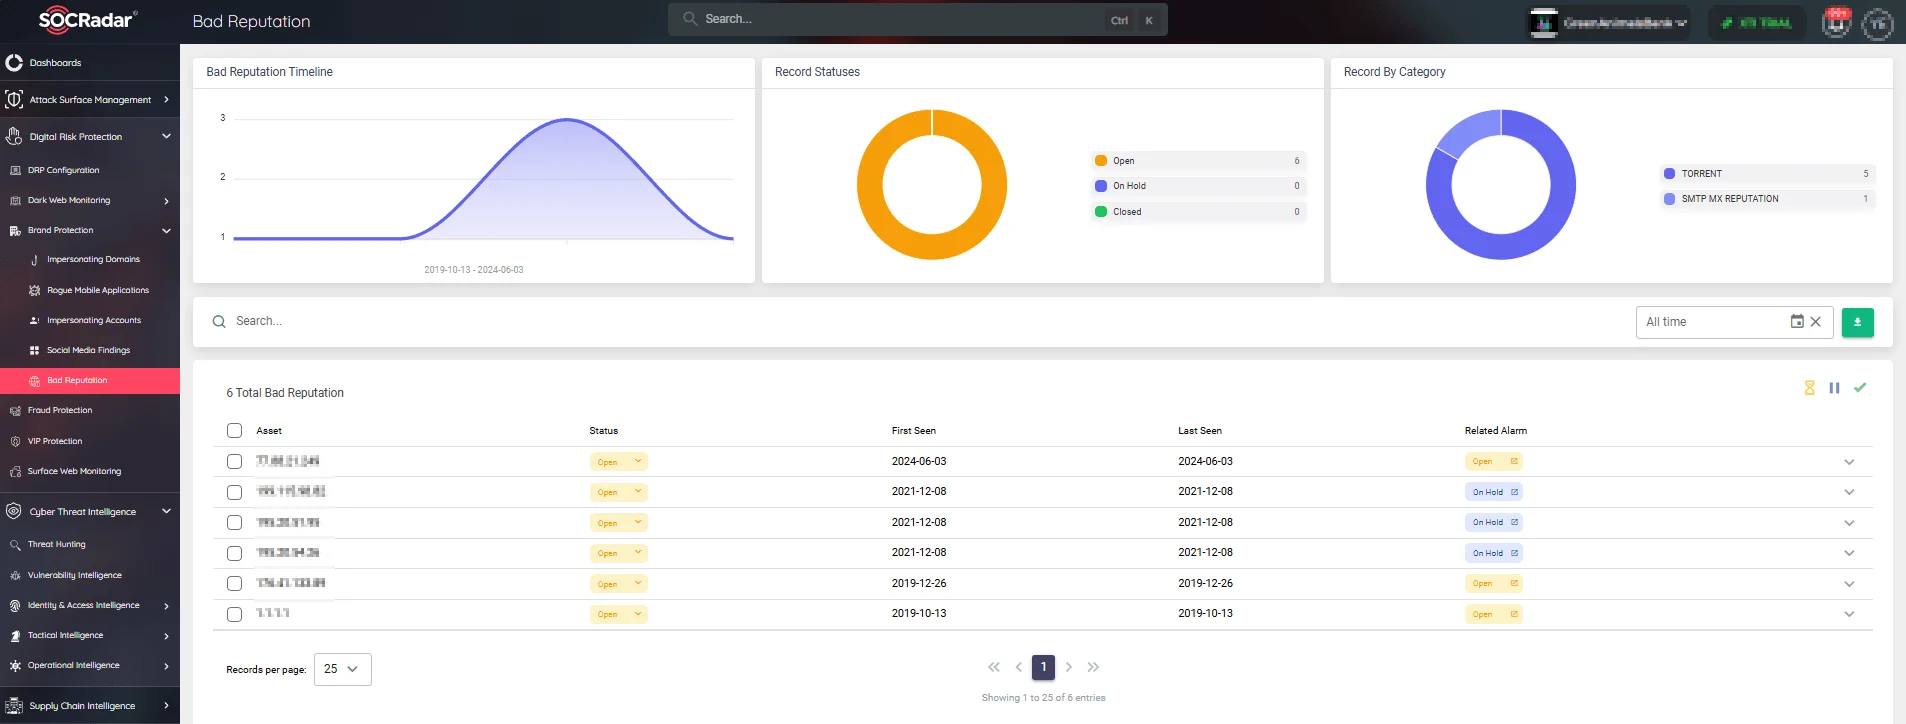Screen dimensions: 1906x724
Task: Open the calendar date picker icon
Action: tap(1797, 322)
